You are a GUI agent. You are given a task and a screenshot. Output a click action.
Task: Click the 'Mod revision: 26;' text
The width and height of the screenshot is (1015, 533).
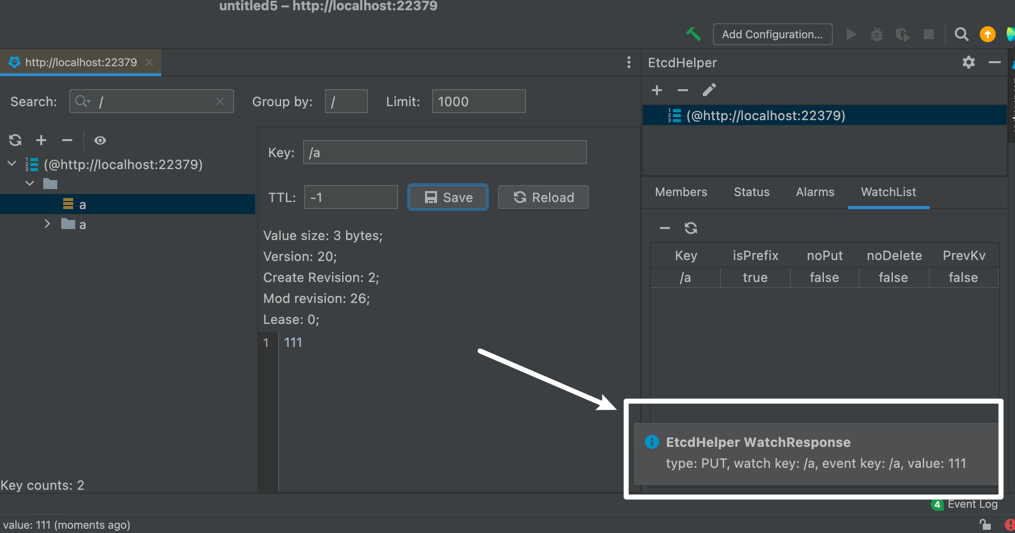click(x=317, y=299)
